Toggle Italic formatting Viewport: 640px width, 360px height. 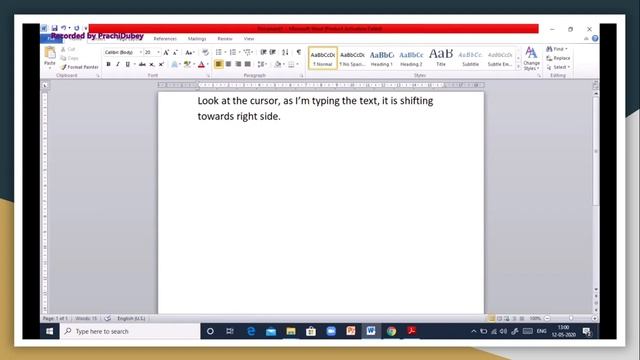coord(118,64)
